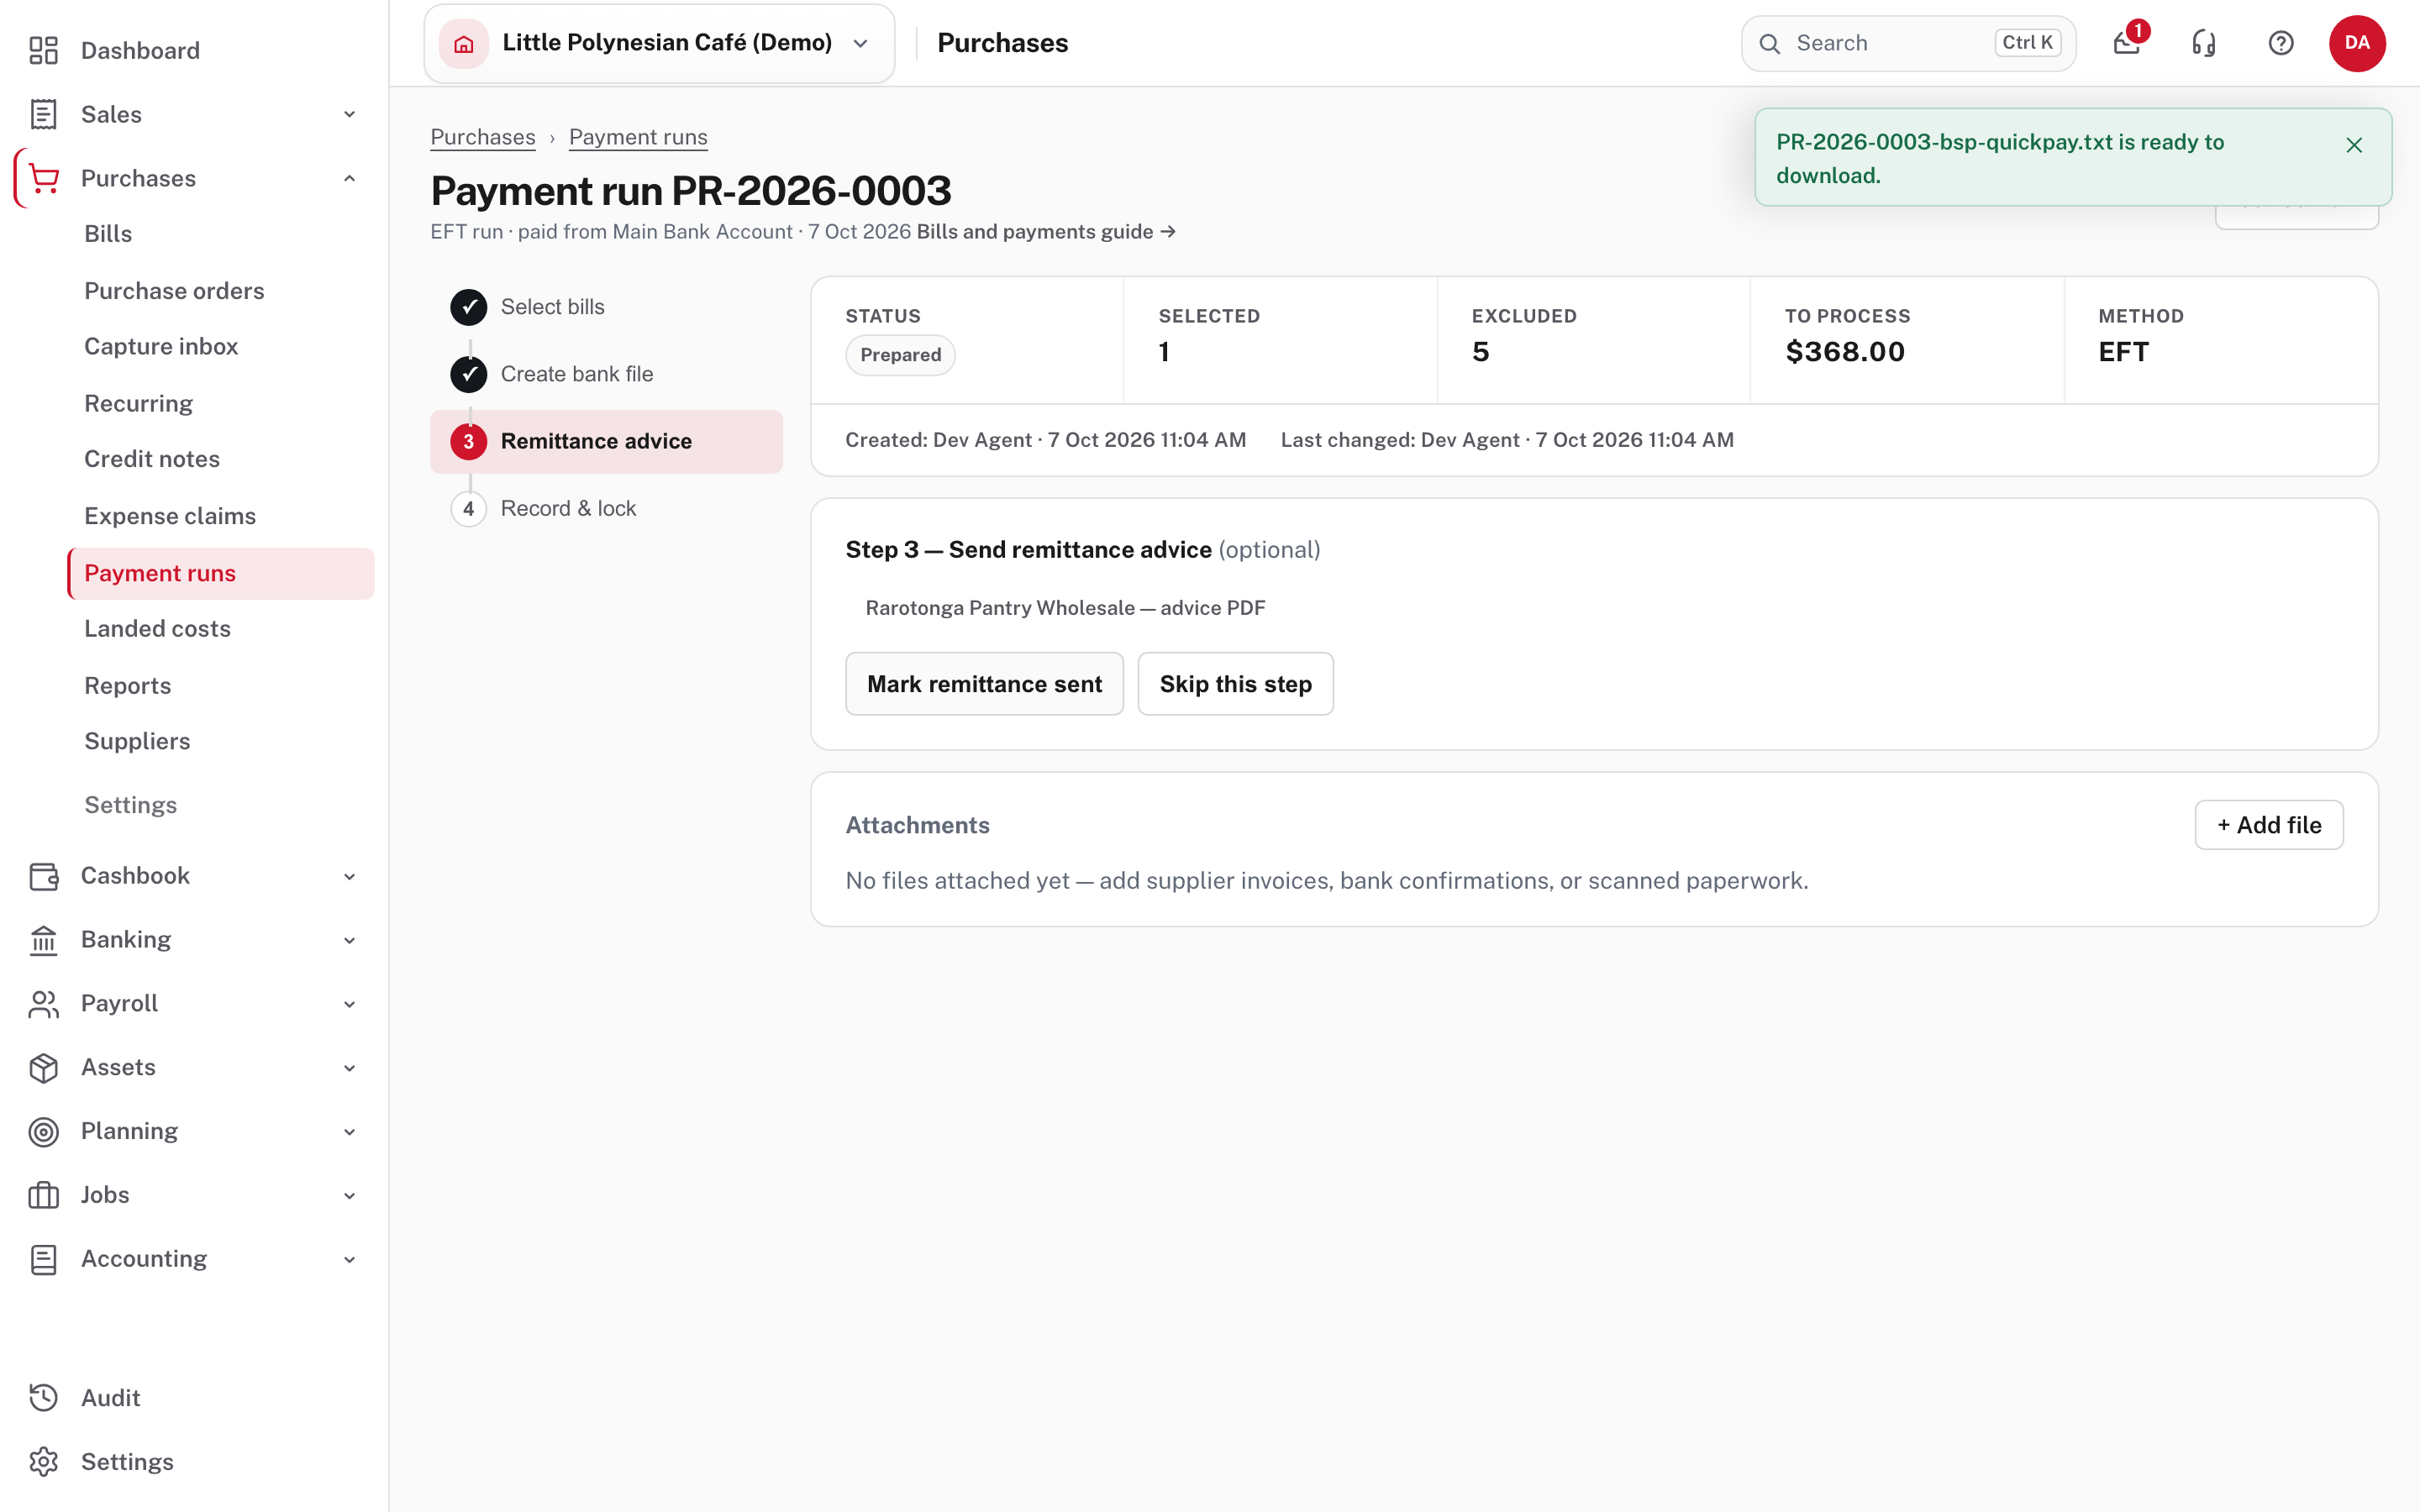Viewport: 2420px width, 1512px height.
Task: Open Suppliers in Purchases menu
Action: (x=137, y=741)
